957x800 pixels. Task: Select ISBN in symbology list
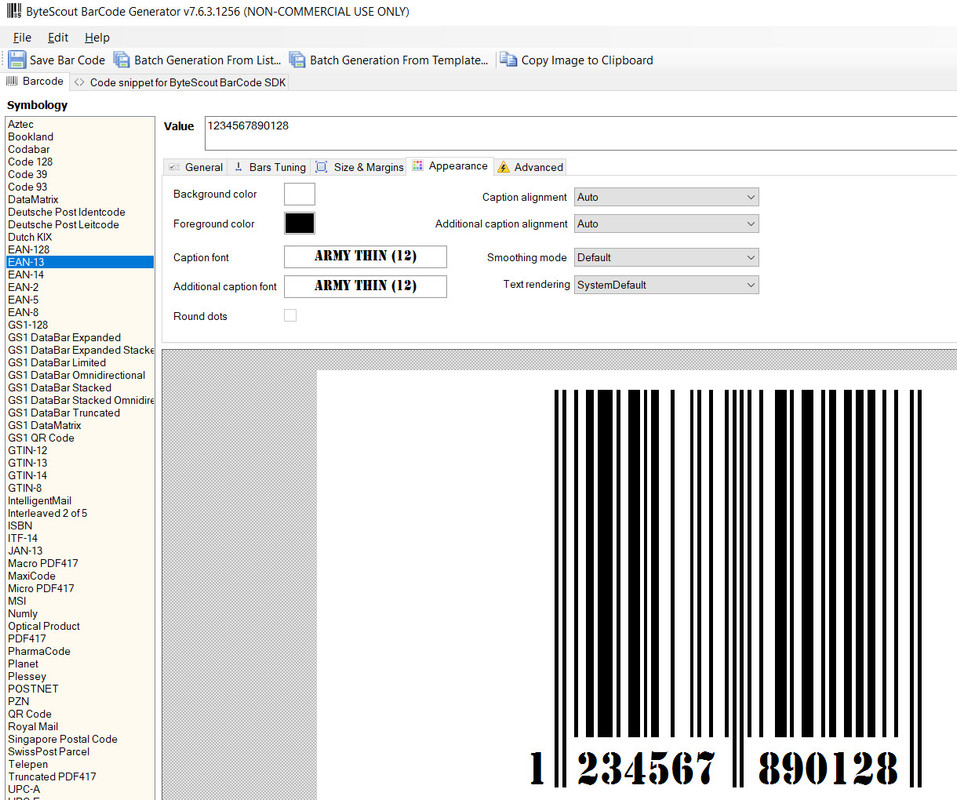pos(20,525)
